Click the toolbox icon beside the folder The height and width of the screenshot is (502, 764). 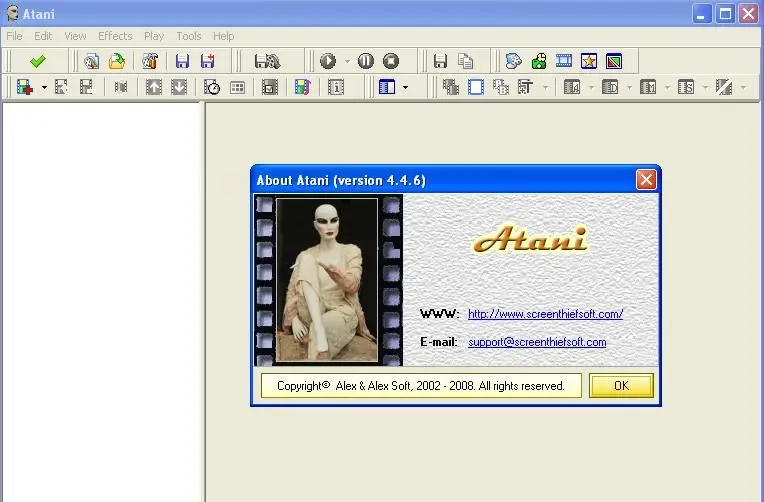click(x=150, y=61)
